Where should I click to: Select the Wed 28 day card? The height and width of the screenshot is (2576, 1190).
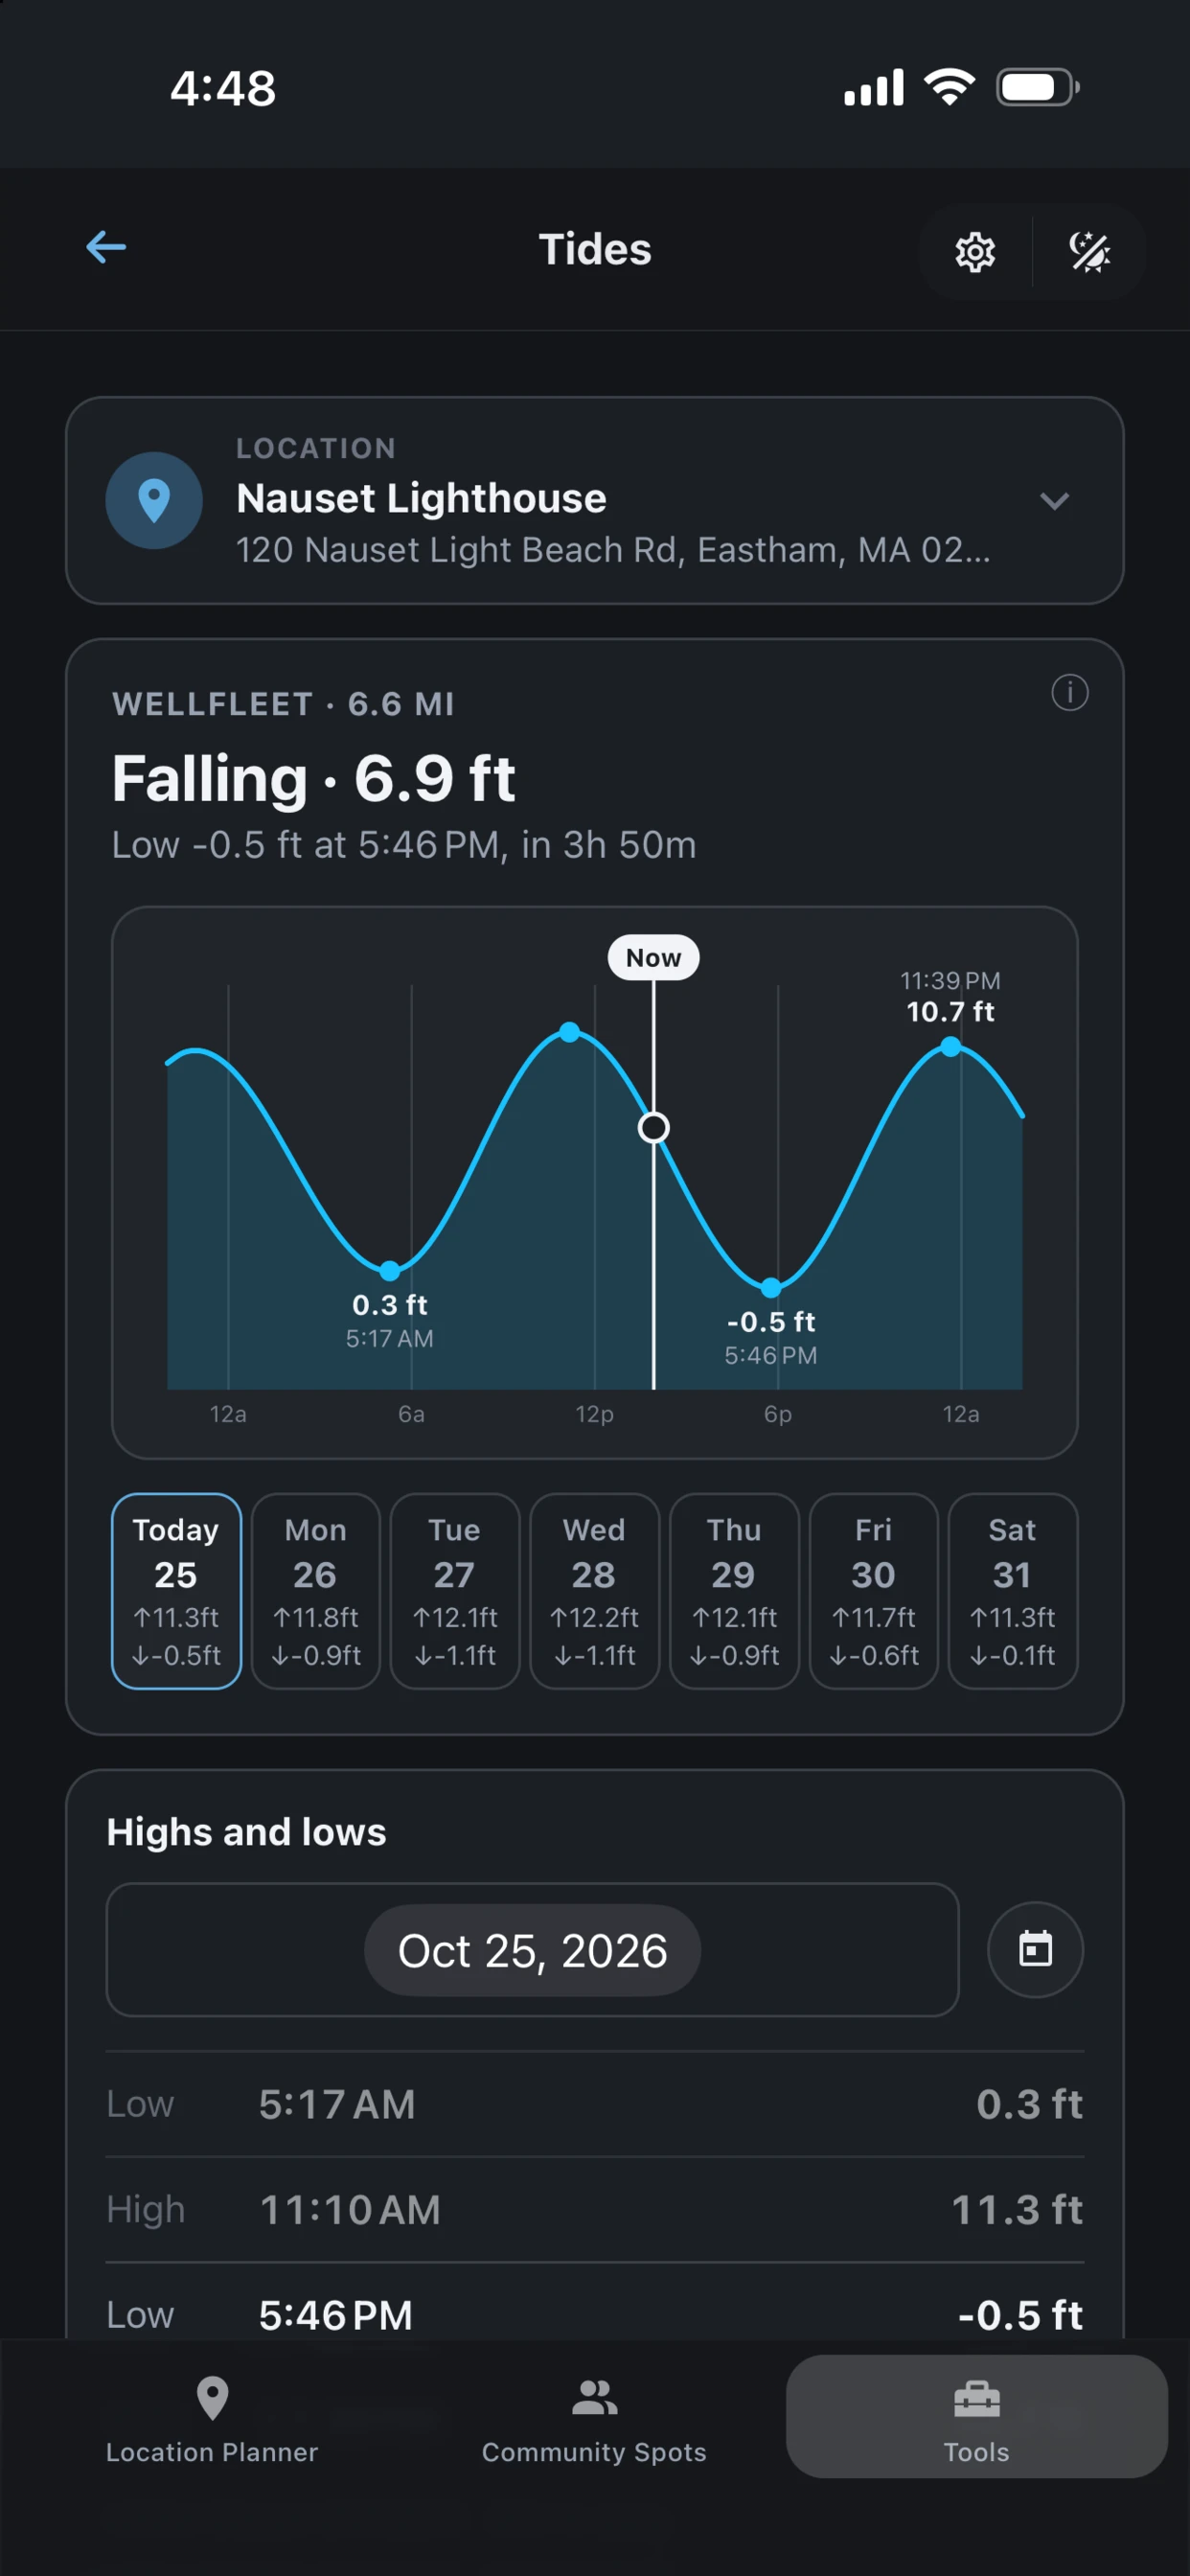(x=594, y=1590)
